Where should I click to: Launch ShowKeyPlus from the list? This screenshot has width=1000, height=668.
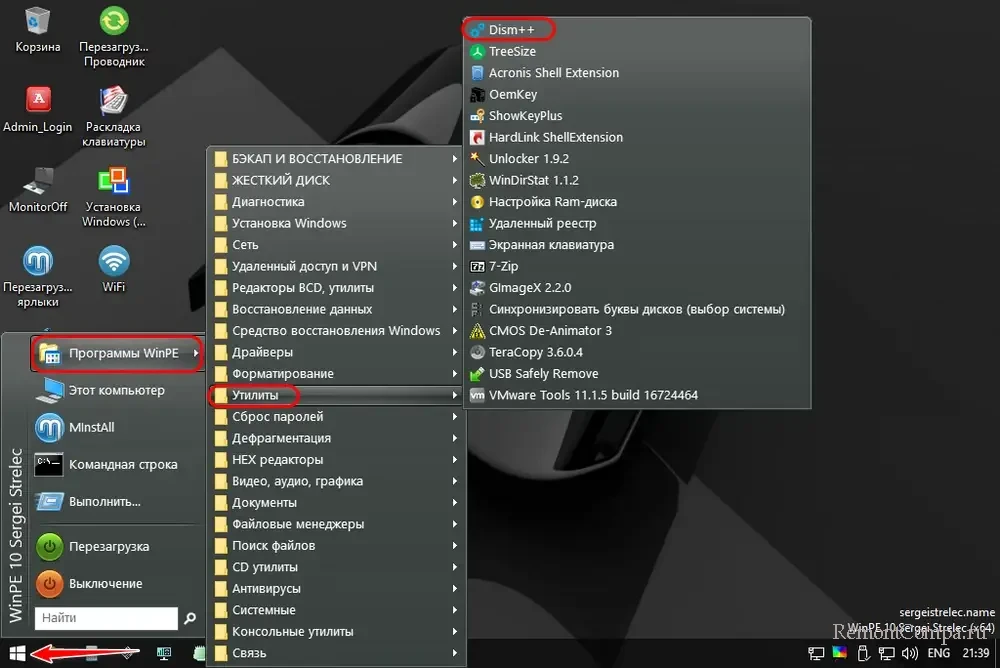click(x=637, y=115)
